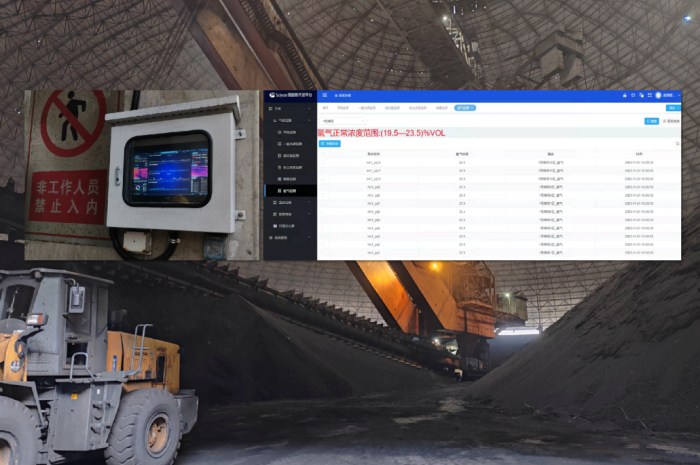Click the hamburger menu collapse icon
Image resolution: width=700 pixels, height=465 pixels.
324,95
